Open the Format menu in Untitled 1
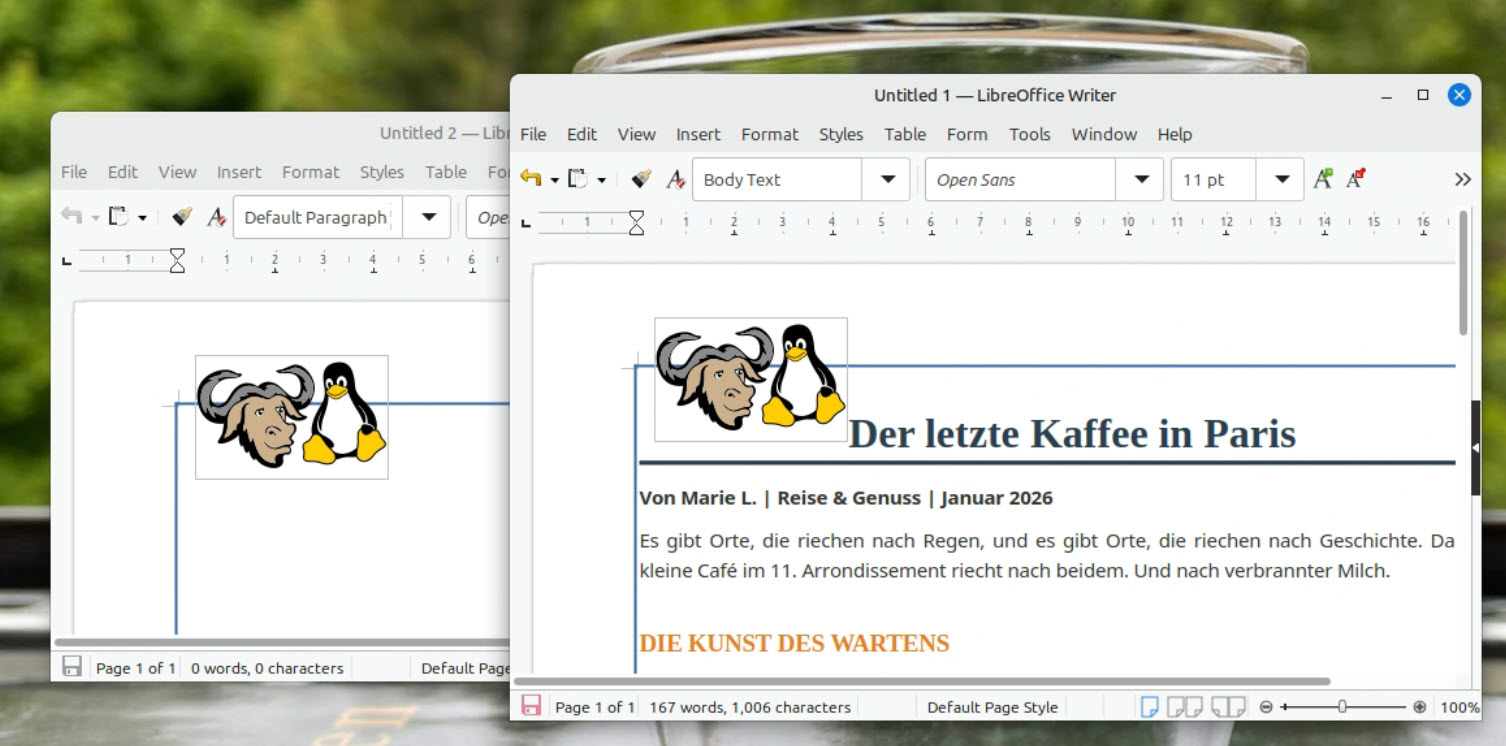 pos(769,134)
